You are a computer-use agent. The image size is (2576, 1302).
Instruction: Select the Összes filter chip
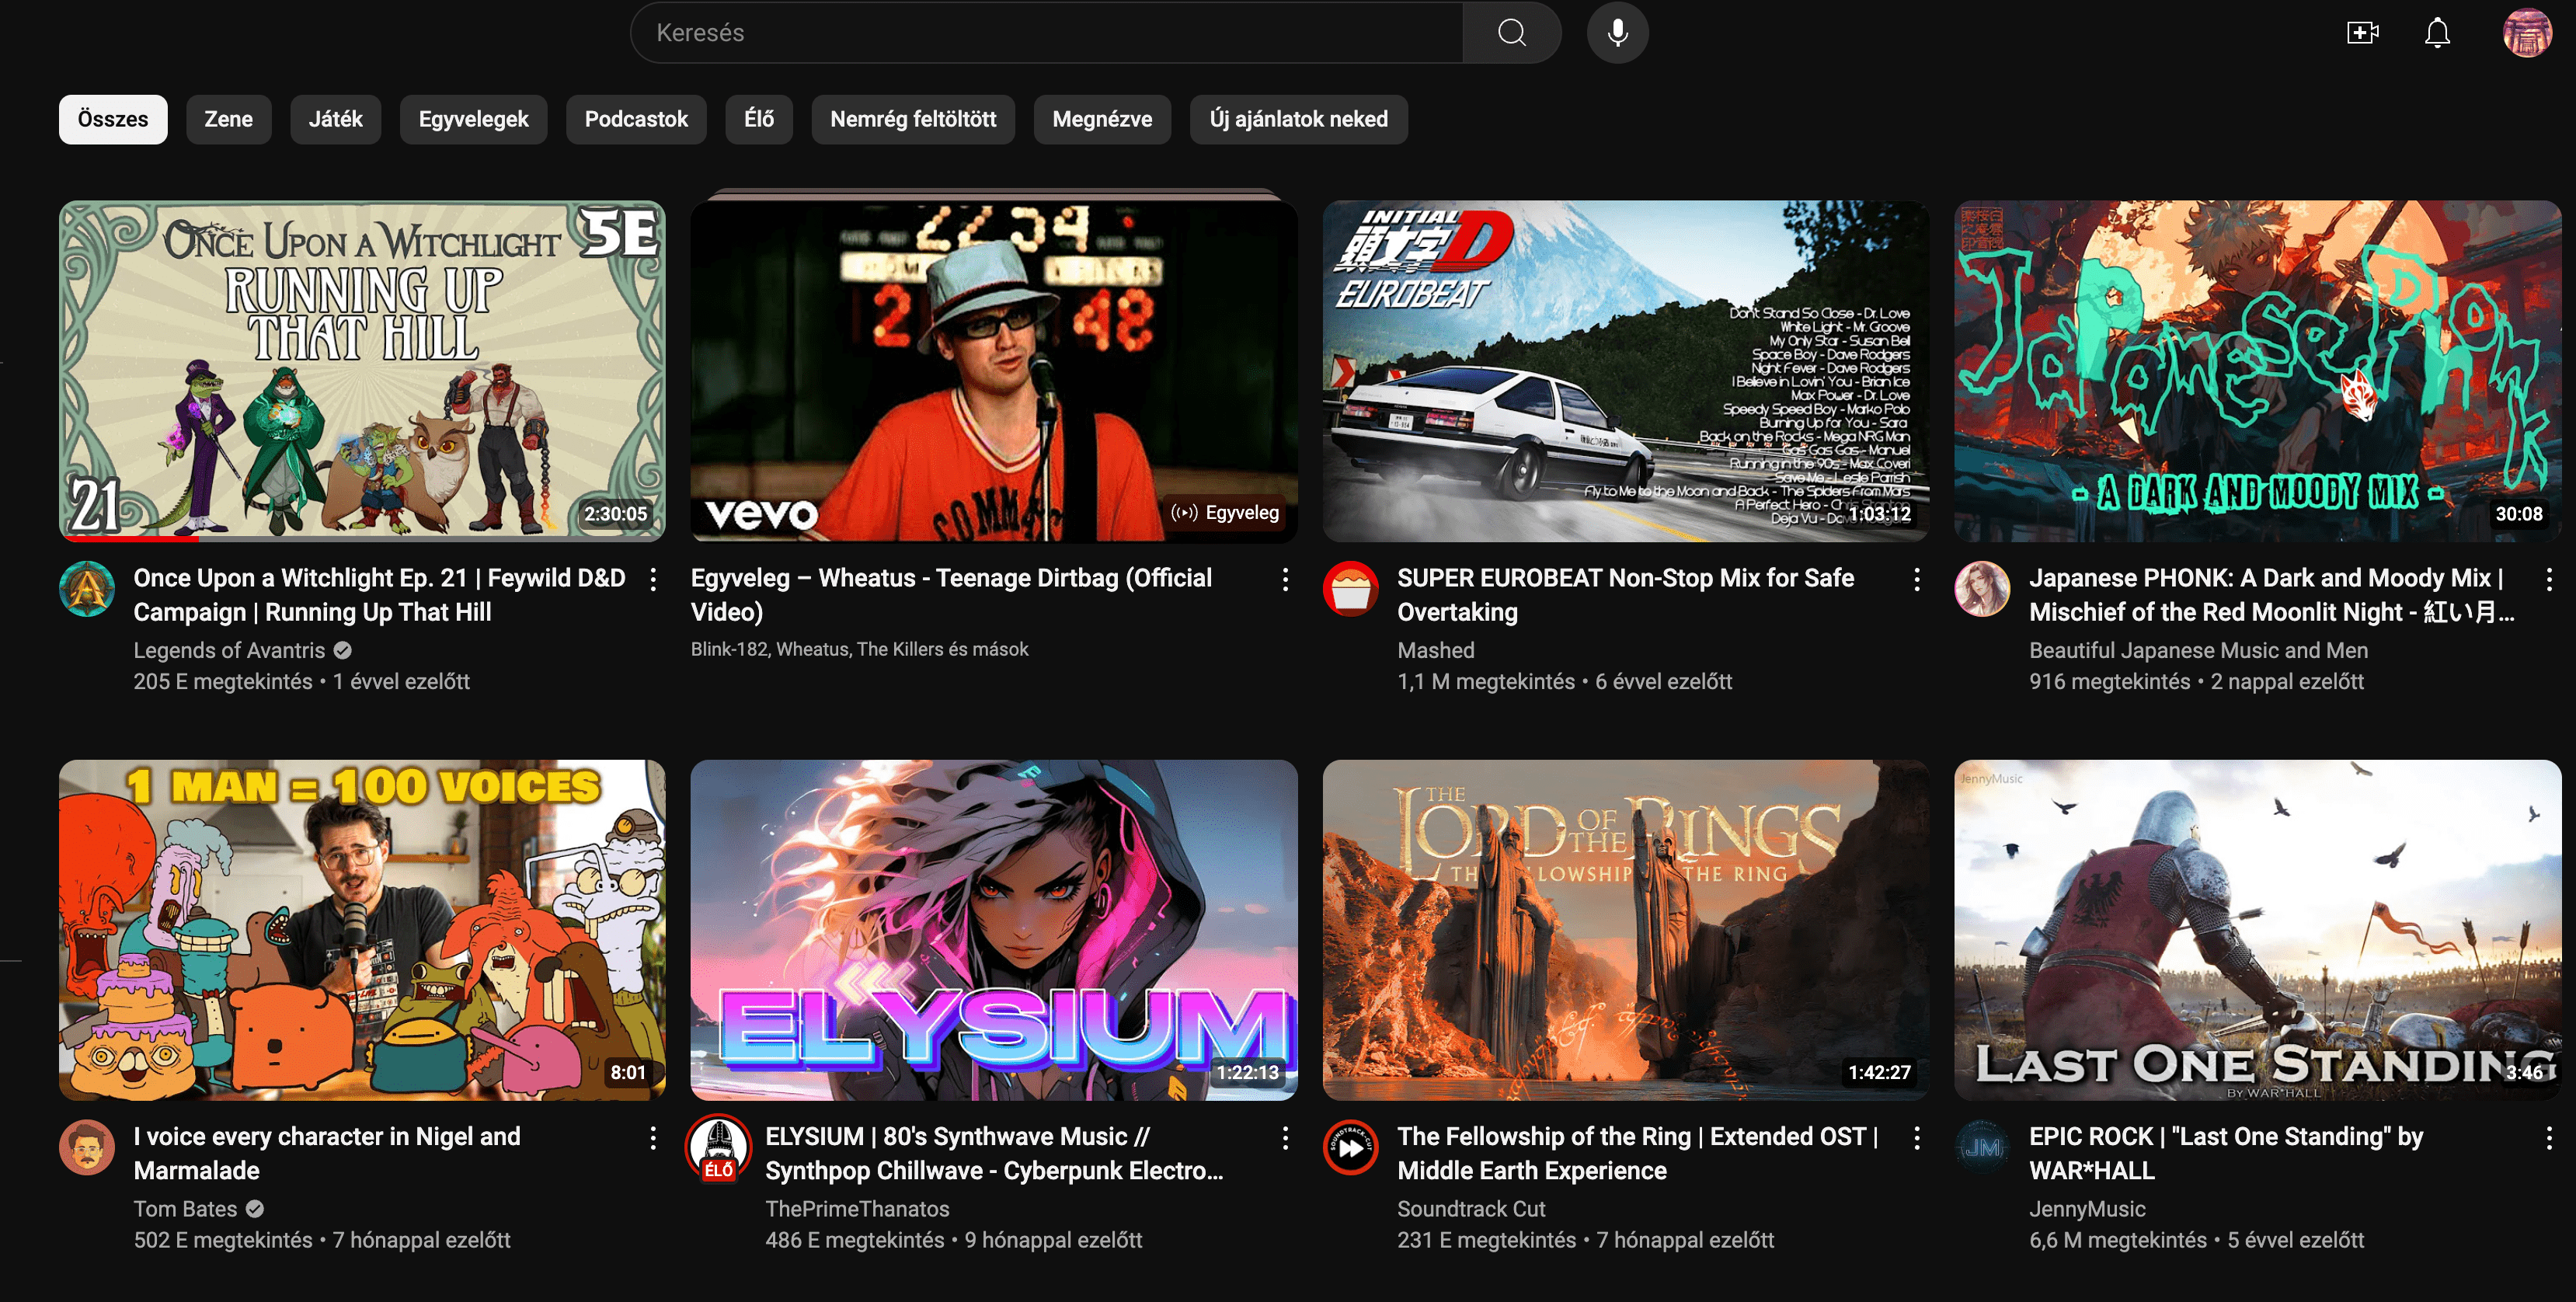pos(113,119)
